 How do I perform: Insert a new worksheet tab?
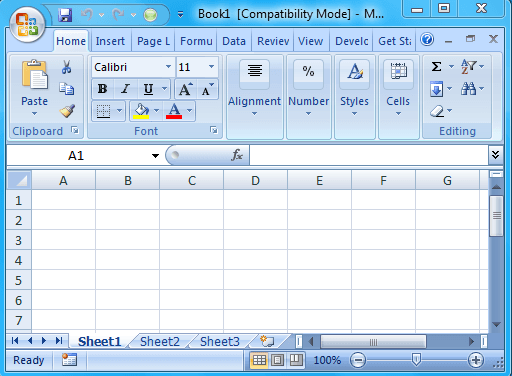267,341
